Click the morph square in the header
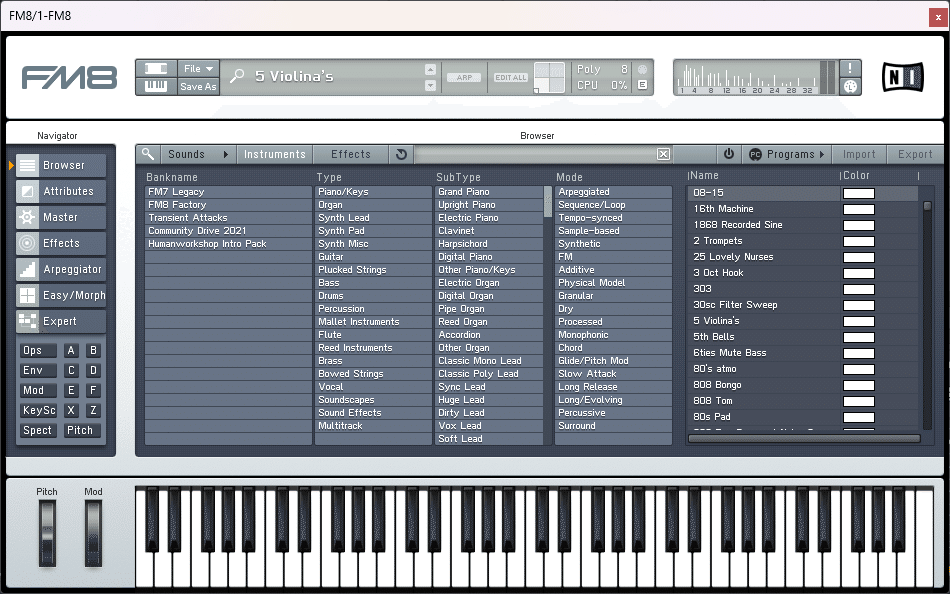 click(550, 78)
